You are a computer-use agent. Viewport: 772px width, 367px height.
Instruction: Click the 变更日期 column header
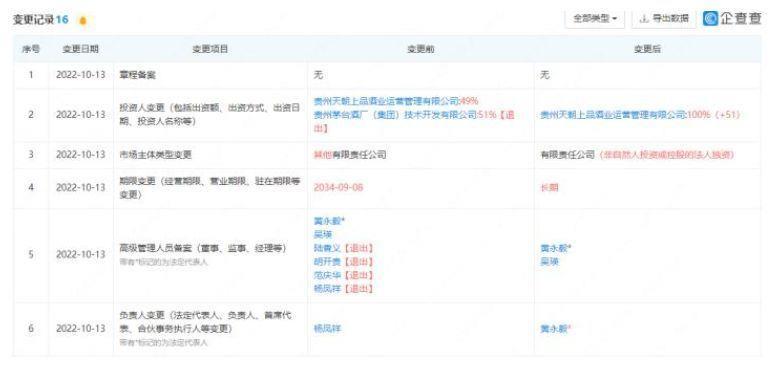[x=81, y=49]
